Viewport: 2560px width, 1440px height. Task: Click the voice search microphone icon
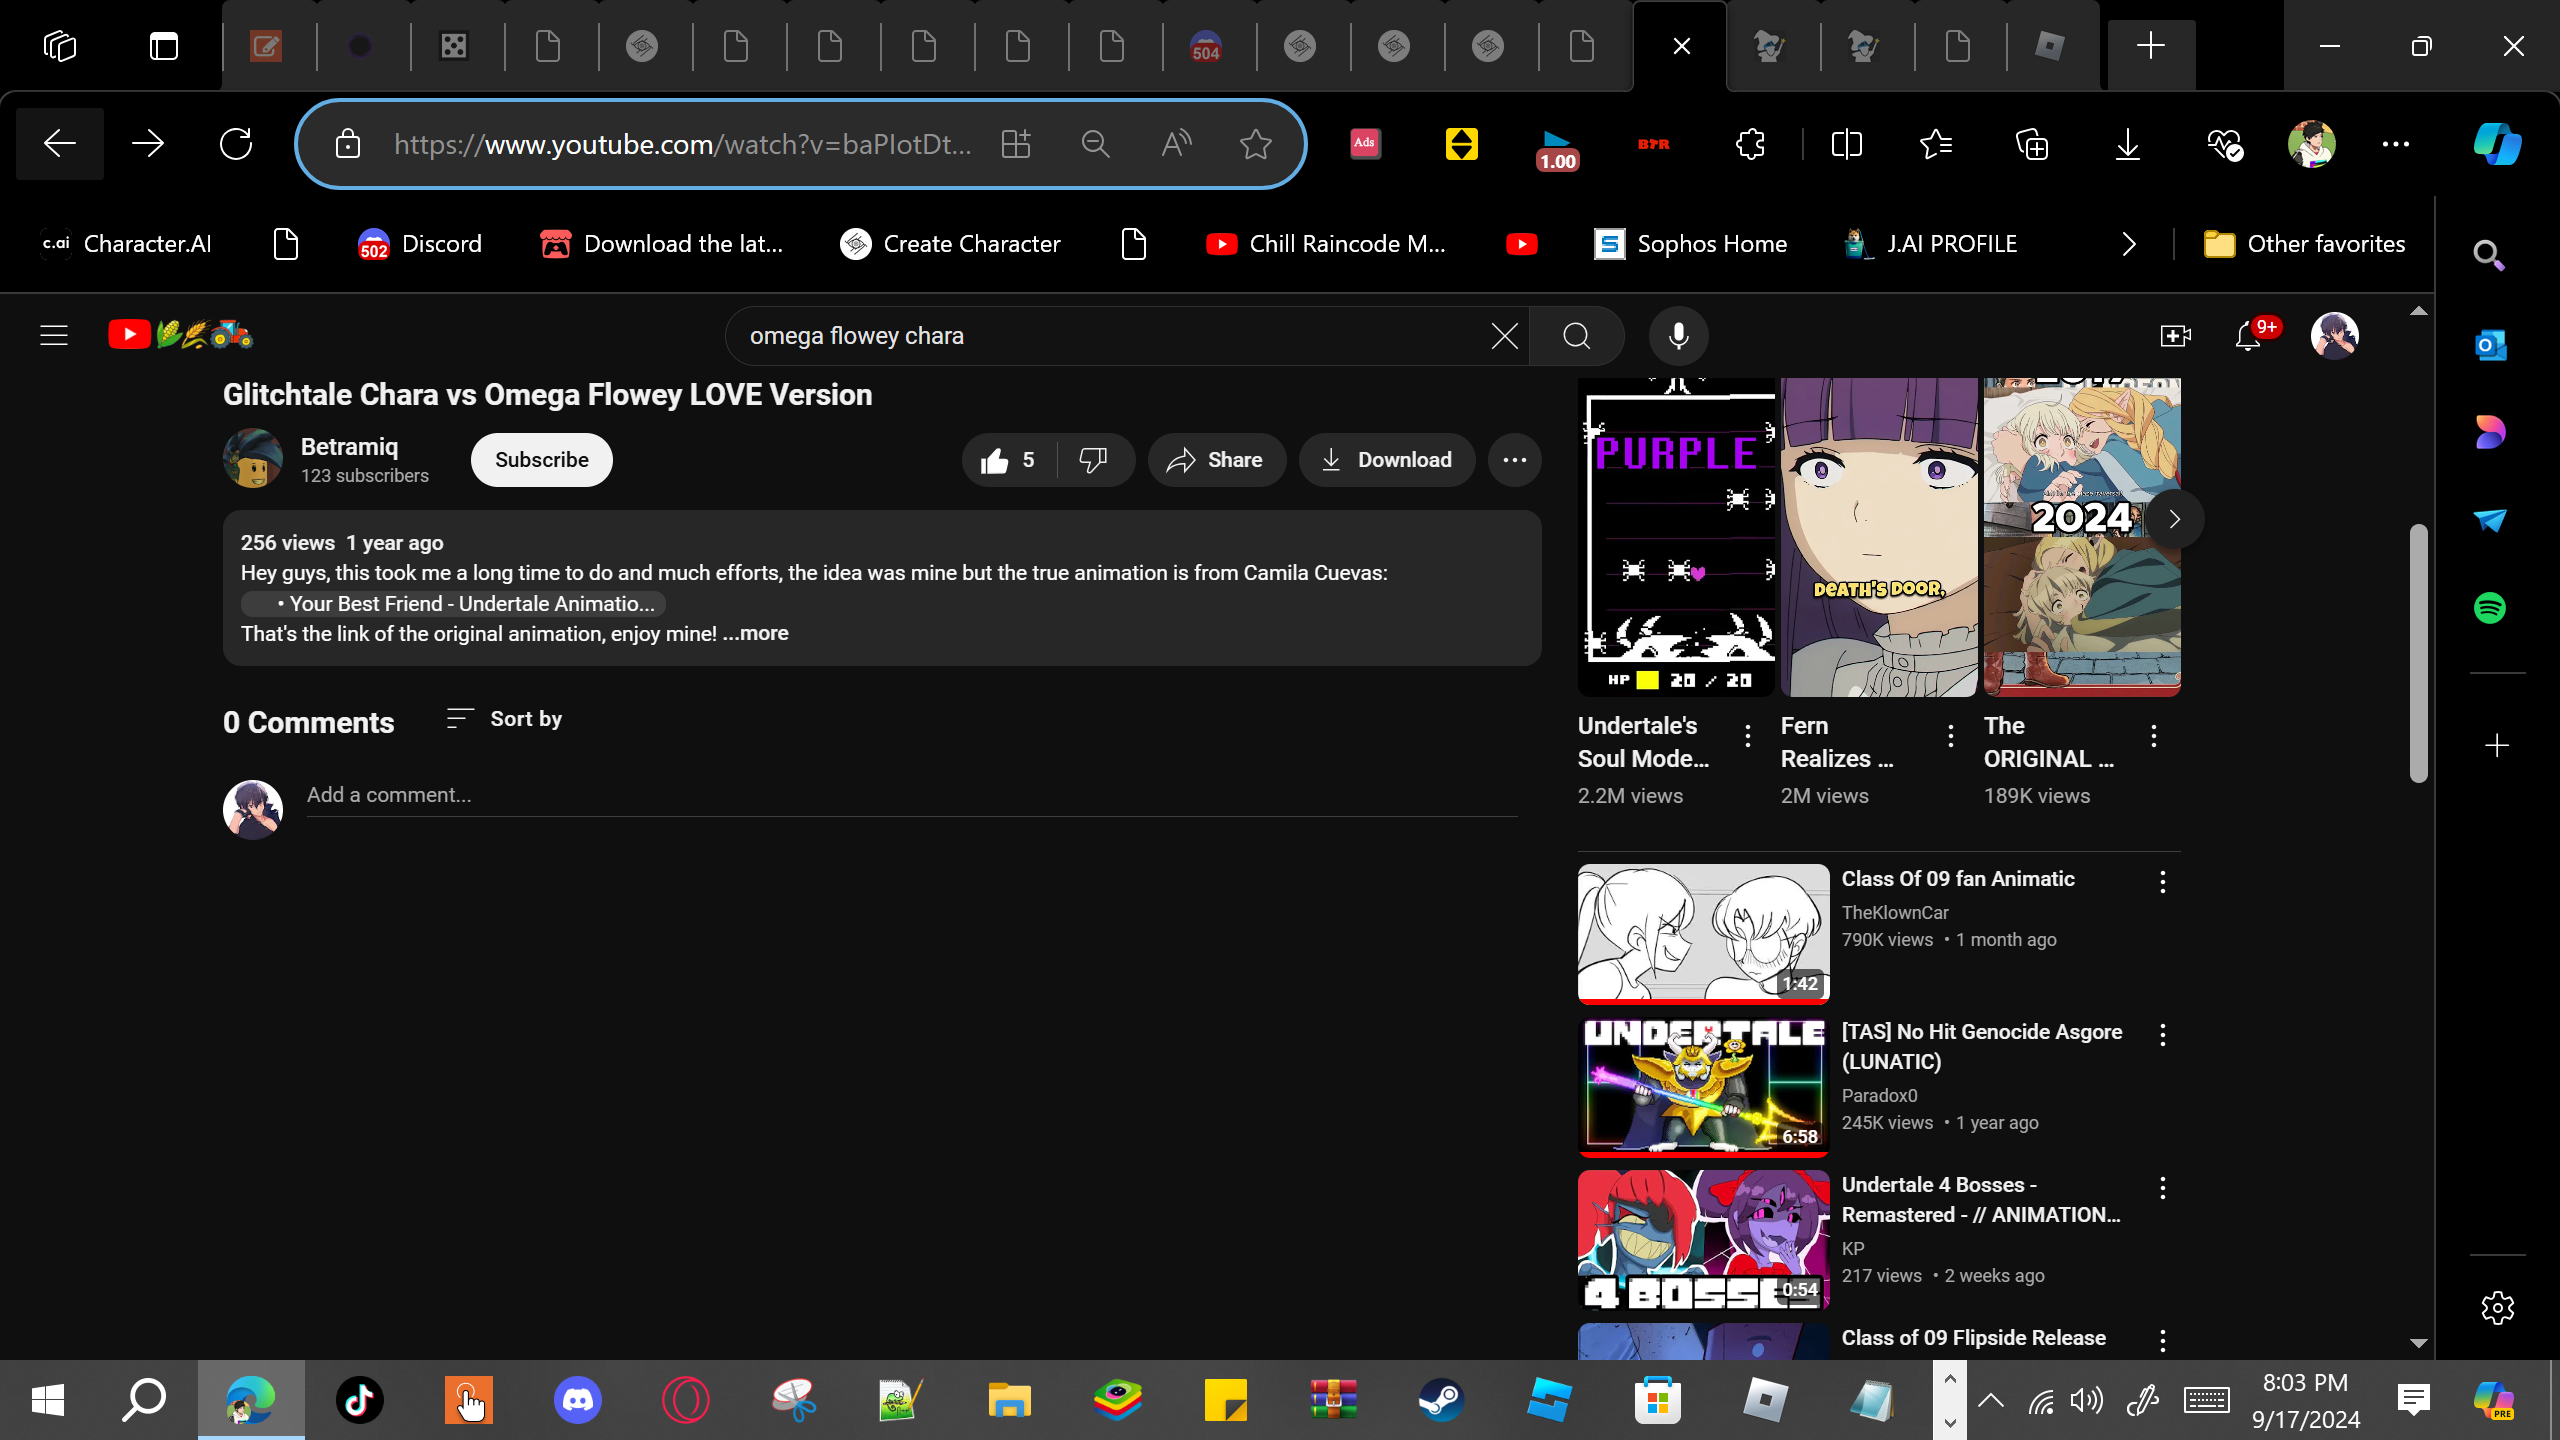1678,336
